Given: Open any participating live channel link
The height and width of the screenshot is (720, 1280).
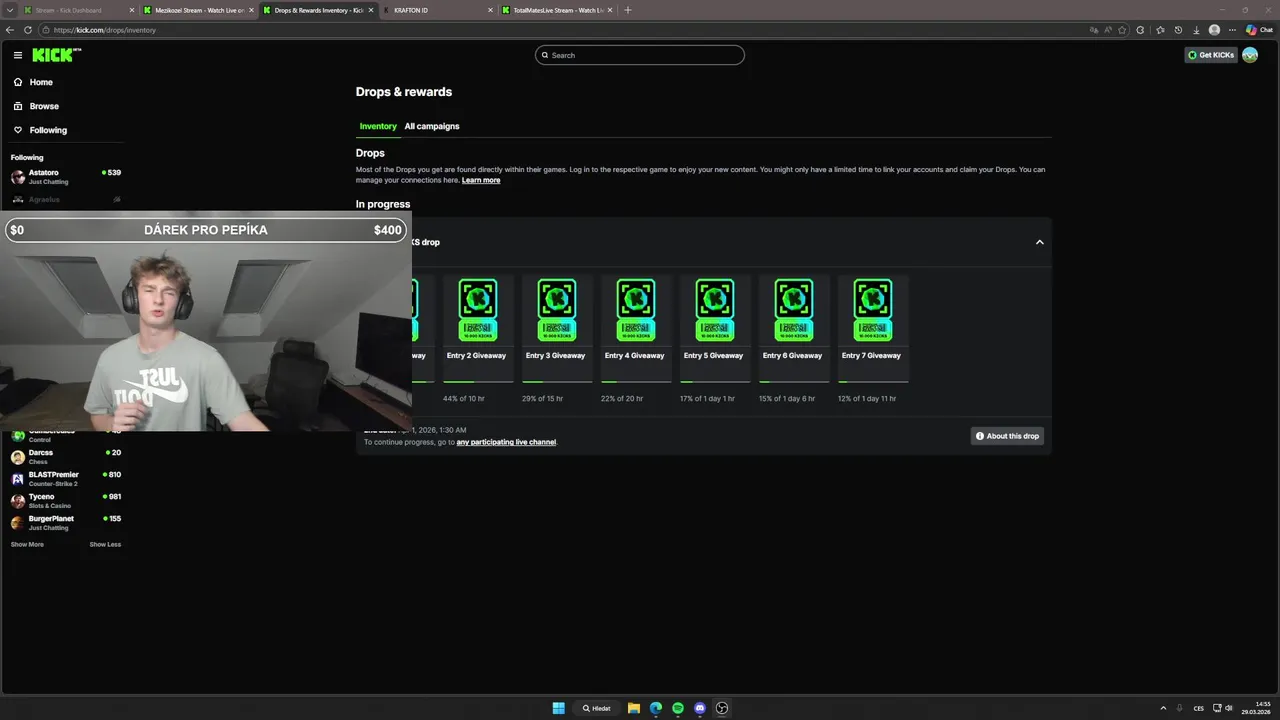Looking at the screenshot, I should click(x=506, y=442).
